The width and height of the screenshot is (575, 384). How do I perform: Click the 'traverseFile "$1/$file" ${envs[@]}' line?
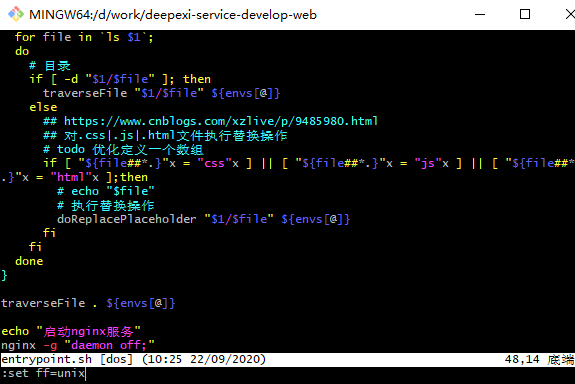pos(162,93)
